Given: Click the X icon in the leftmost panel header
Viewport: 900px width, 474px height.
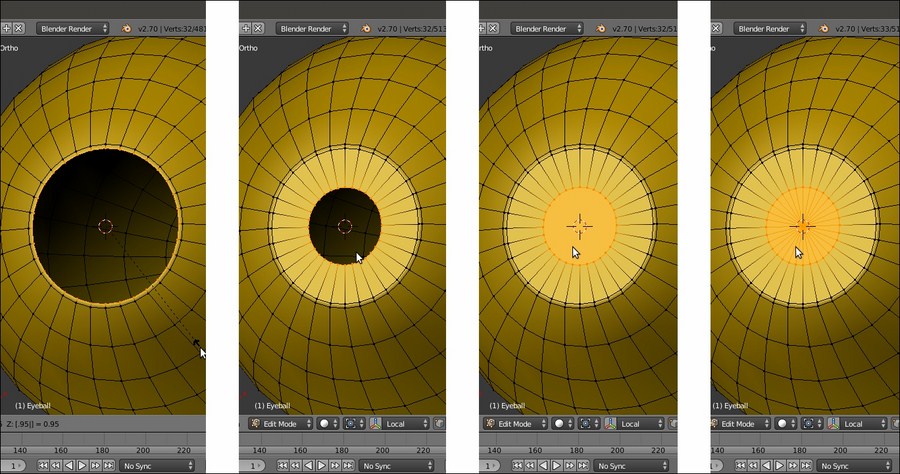Looking at the screenshot, I should [18, 28].
